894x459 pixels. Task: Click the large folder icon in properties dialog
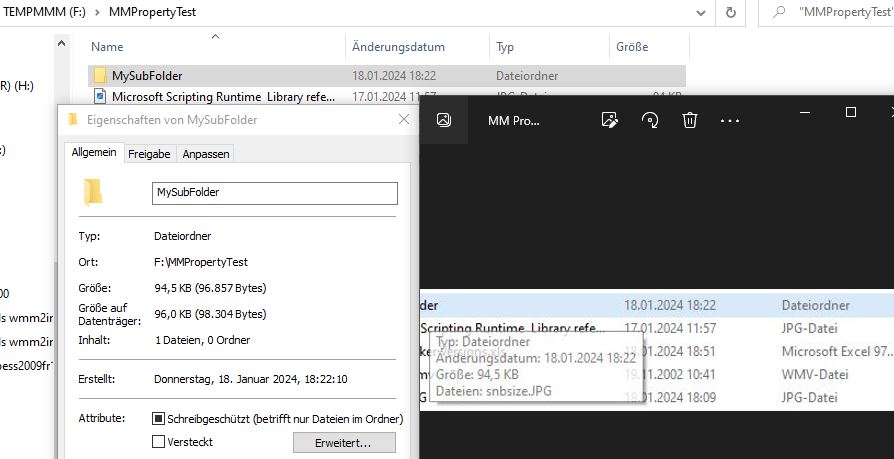coord(92,192)
